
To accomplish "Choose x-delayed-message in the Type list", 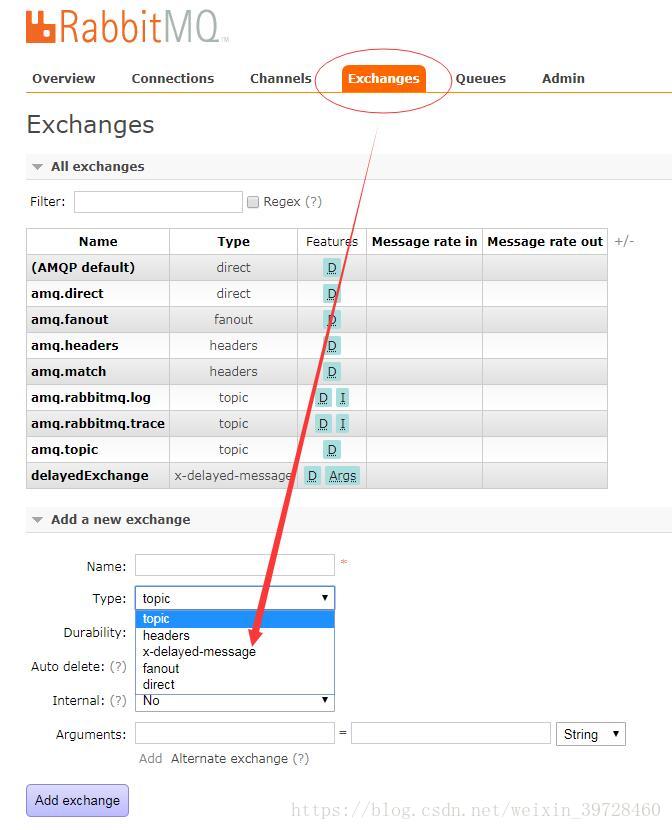I will pyautogui.click(x=235, y=652).
